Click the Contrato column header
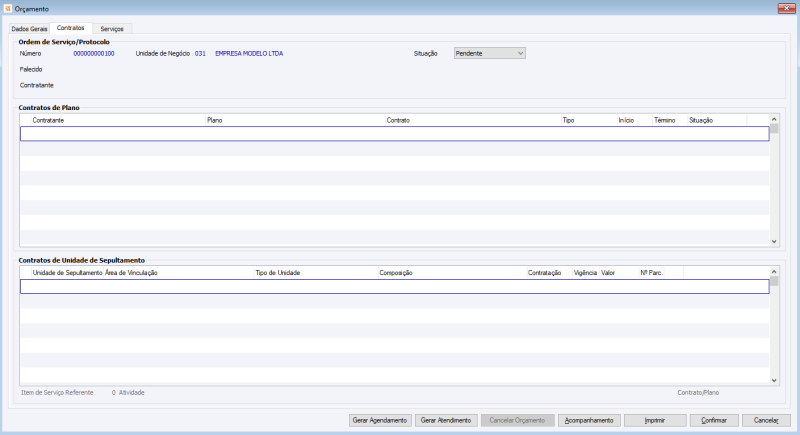The height and width of the screenshot is (435, 800). pos(473,120)
